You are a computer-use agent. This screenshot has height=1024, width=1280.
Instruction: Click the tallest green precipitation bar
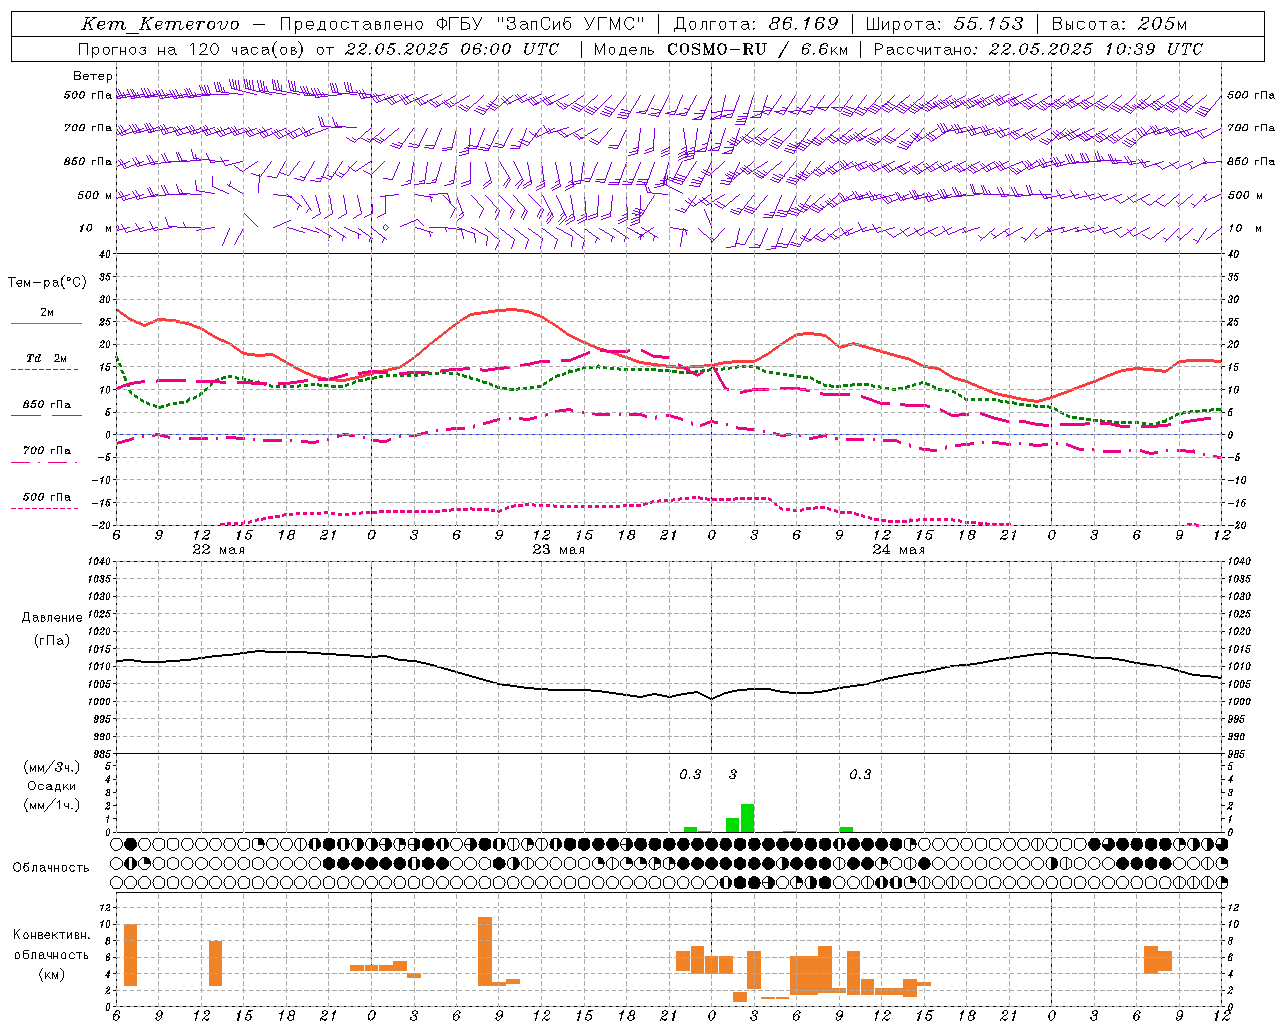coord(747,818)
